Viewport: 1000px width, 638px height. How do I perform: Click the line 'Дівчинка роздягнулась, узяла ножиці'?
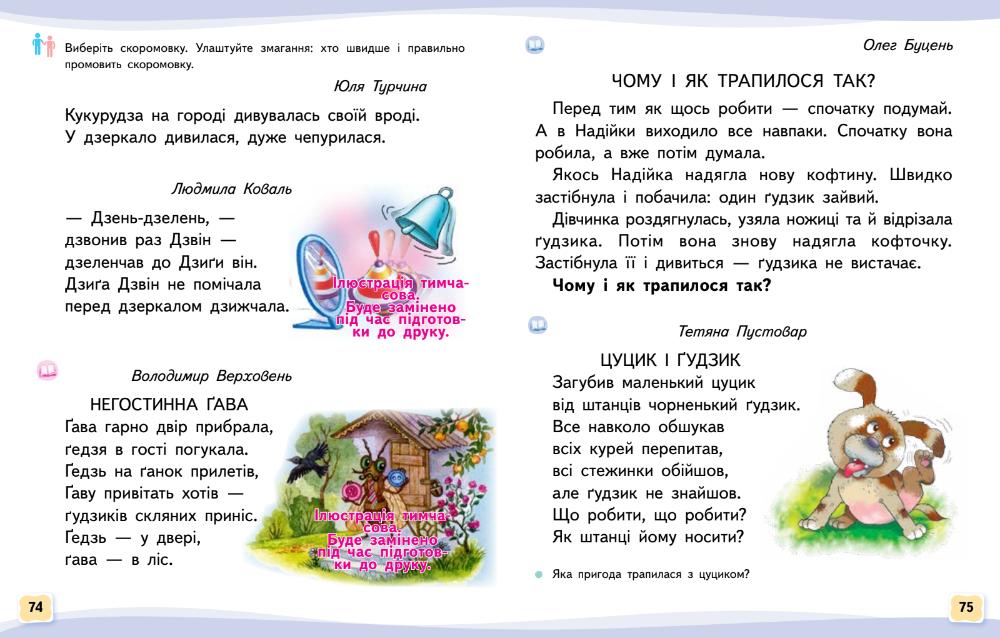coord(752,219)
